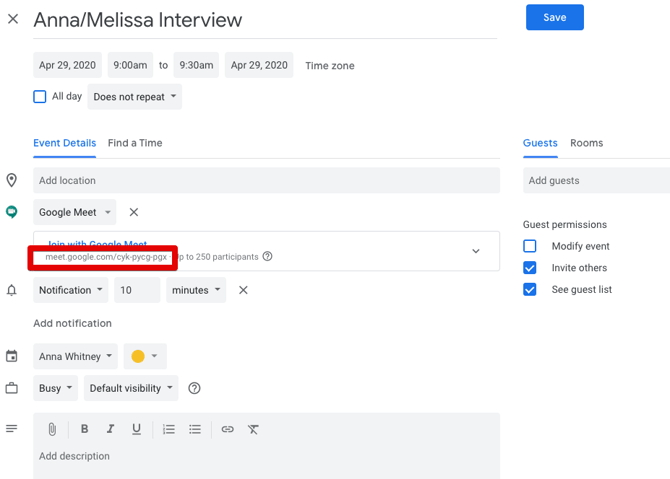Switch to the Rooms tab

click(x=586, y=143)
